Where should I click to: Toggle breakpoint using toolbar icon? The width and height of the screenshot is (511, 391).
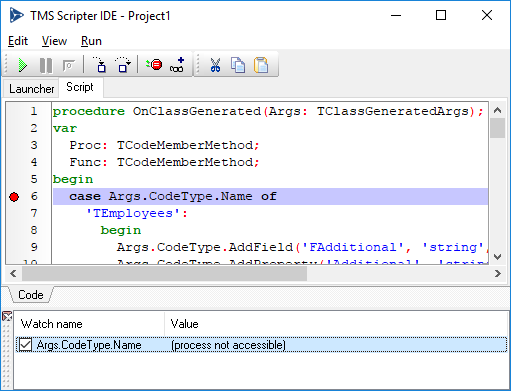[x=154, y=64]
